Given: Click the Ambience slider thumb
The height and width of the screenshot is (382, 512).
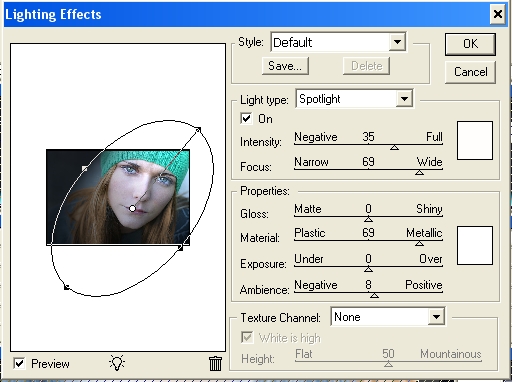Looking at the screenshot, I should (374, 295).
